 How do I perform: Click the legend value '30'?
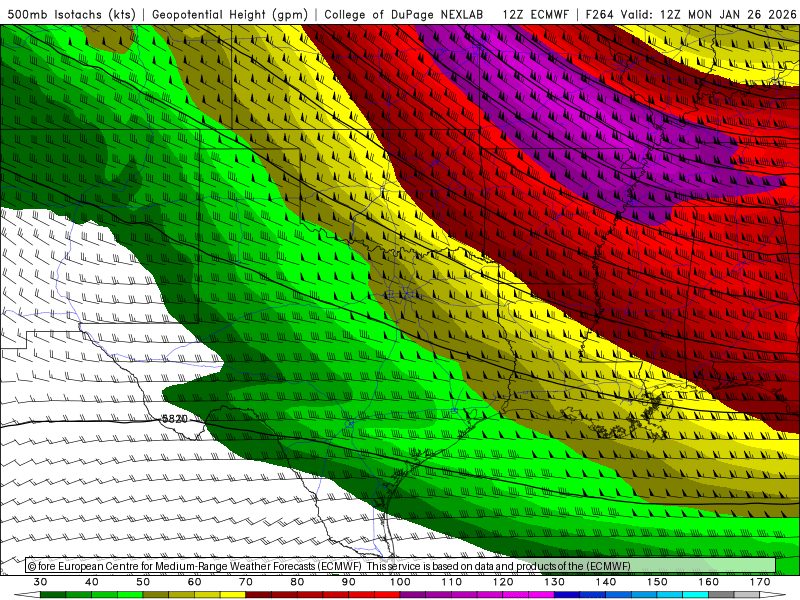pyautogui.click(x=40, y=582)
